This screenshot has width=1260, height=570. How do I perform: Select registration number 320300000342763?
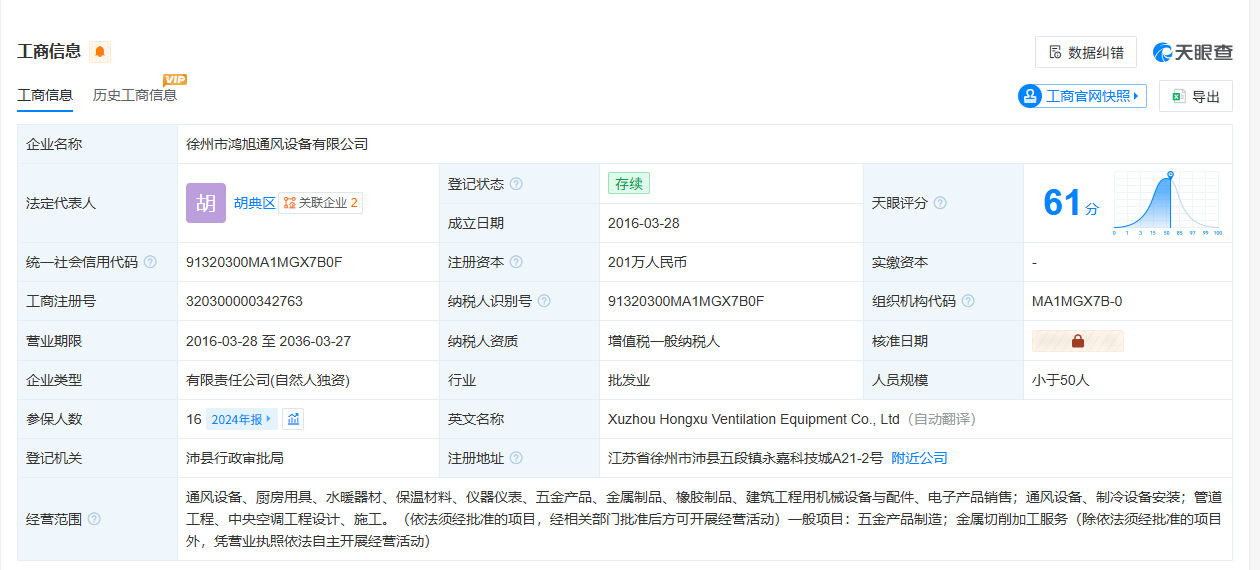tap(244, 301)
